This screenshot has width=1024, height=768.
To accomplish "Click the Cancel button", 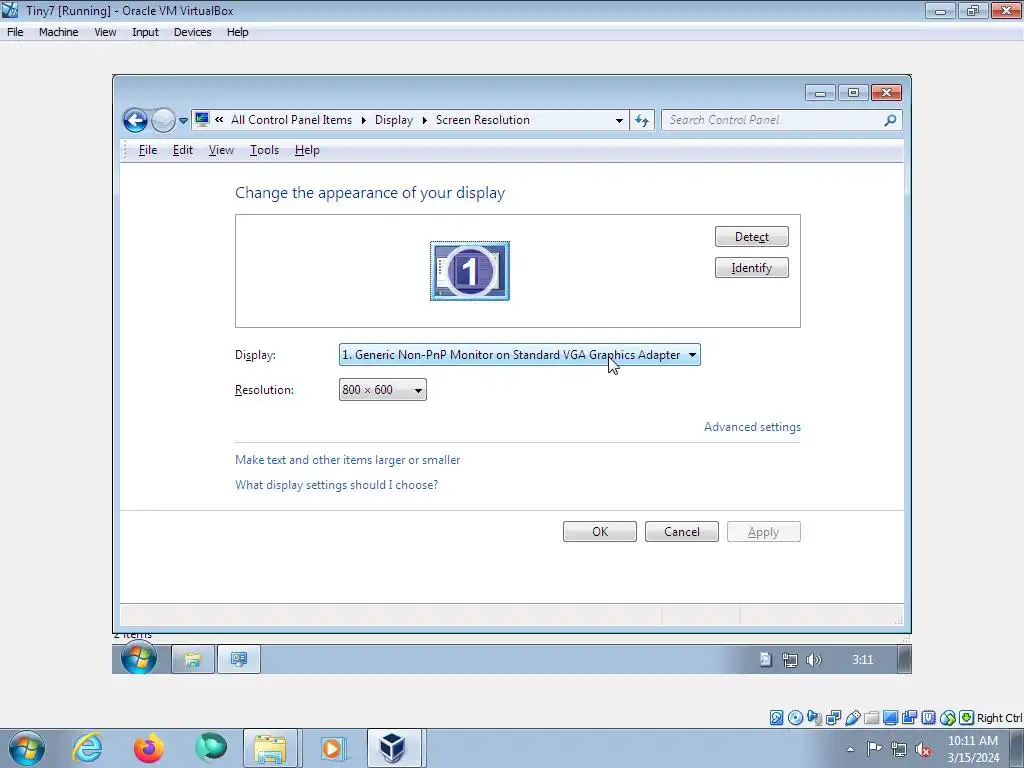I will point(682,532).
